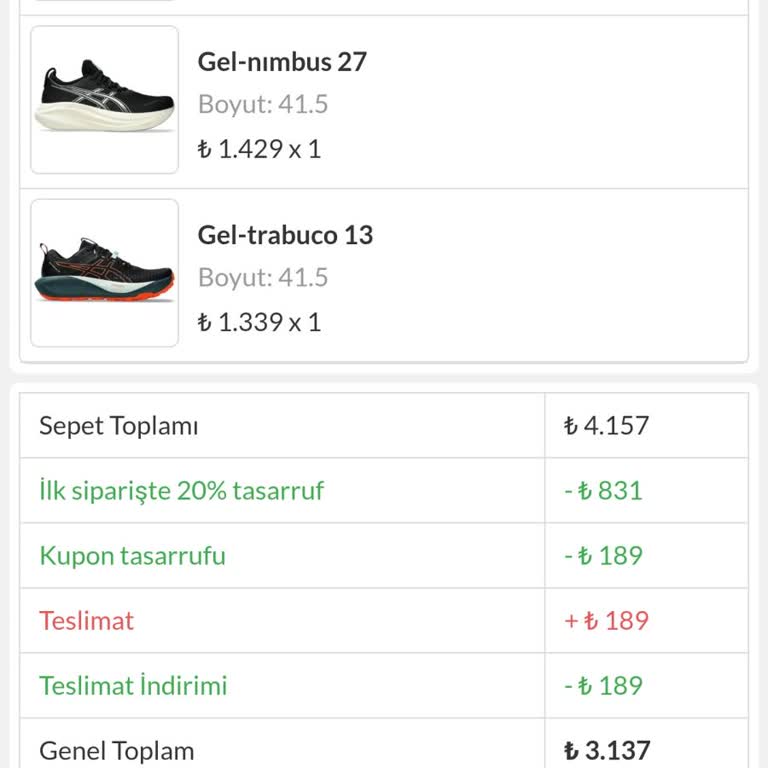Click the ₺ 1.339 x 1 price line
The height and width of the screenshot is (768, 768).
259,322
